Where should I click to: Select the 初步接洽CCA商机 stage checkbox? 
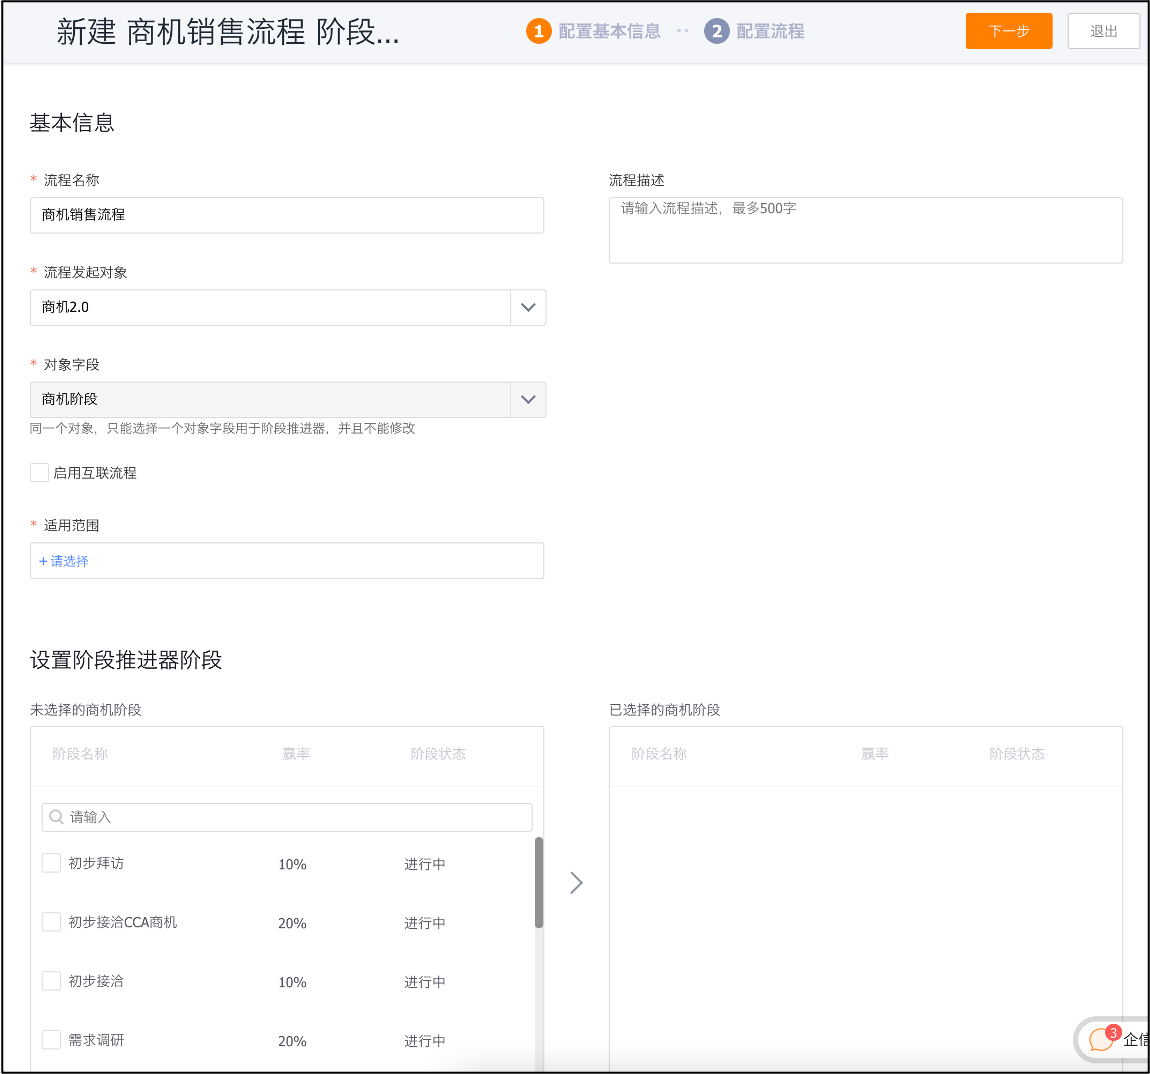coord(52,922)
